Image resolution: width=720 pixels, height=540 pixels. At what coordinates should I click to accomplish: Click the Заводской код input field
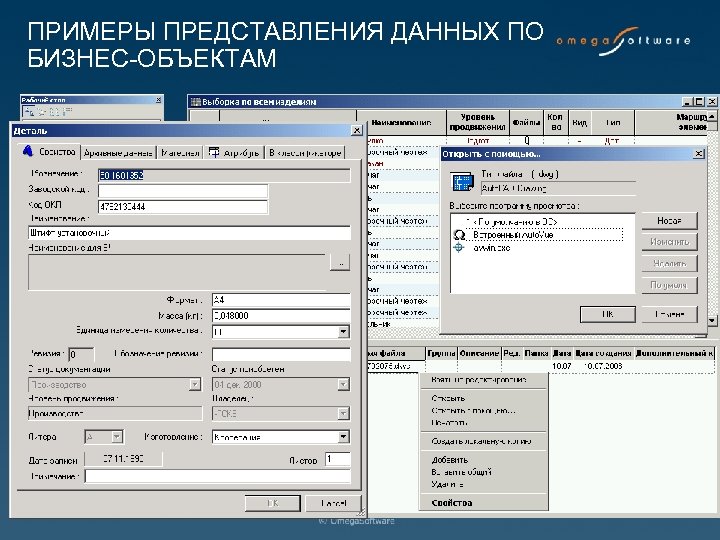[183, 191]
